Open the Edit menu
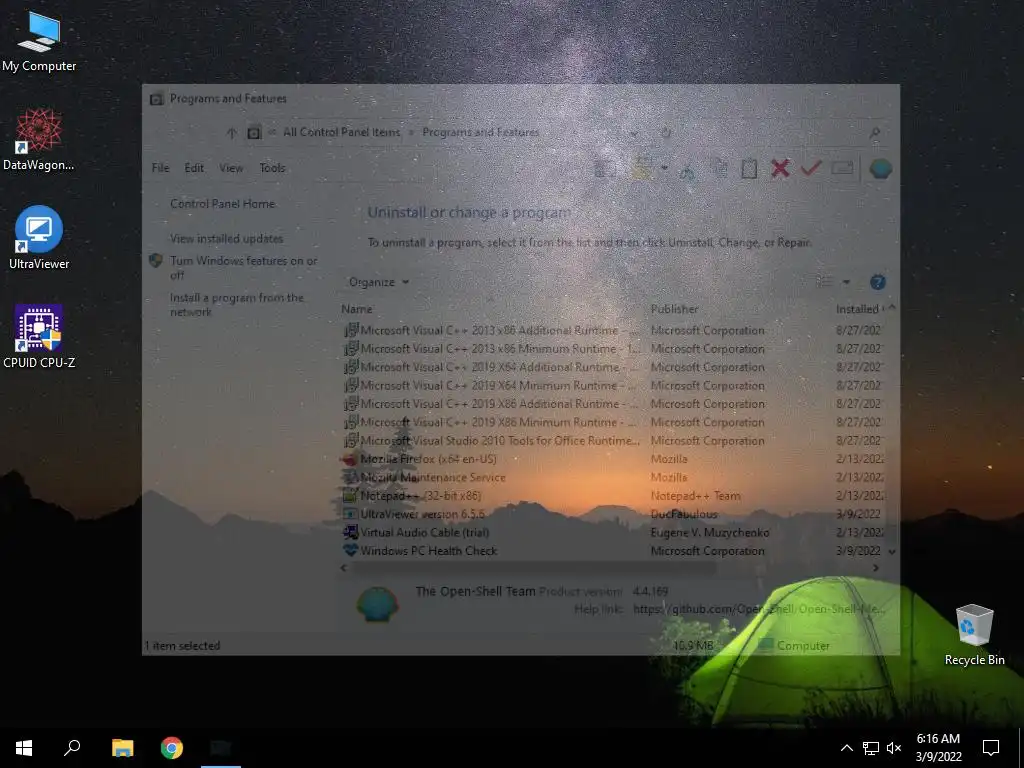The height and width of the screenshot is (768, 1024). [194, 168]
